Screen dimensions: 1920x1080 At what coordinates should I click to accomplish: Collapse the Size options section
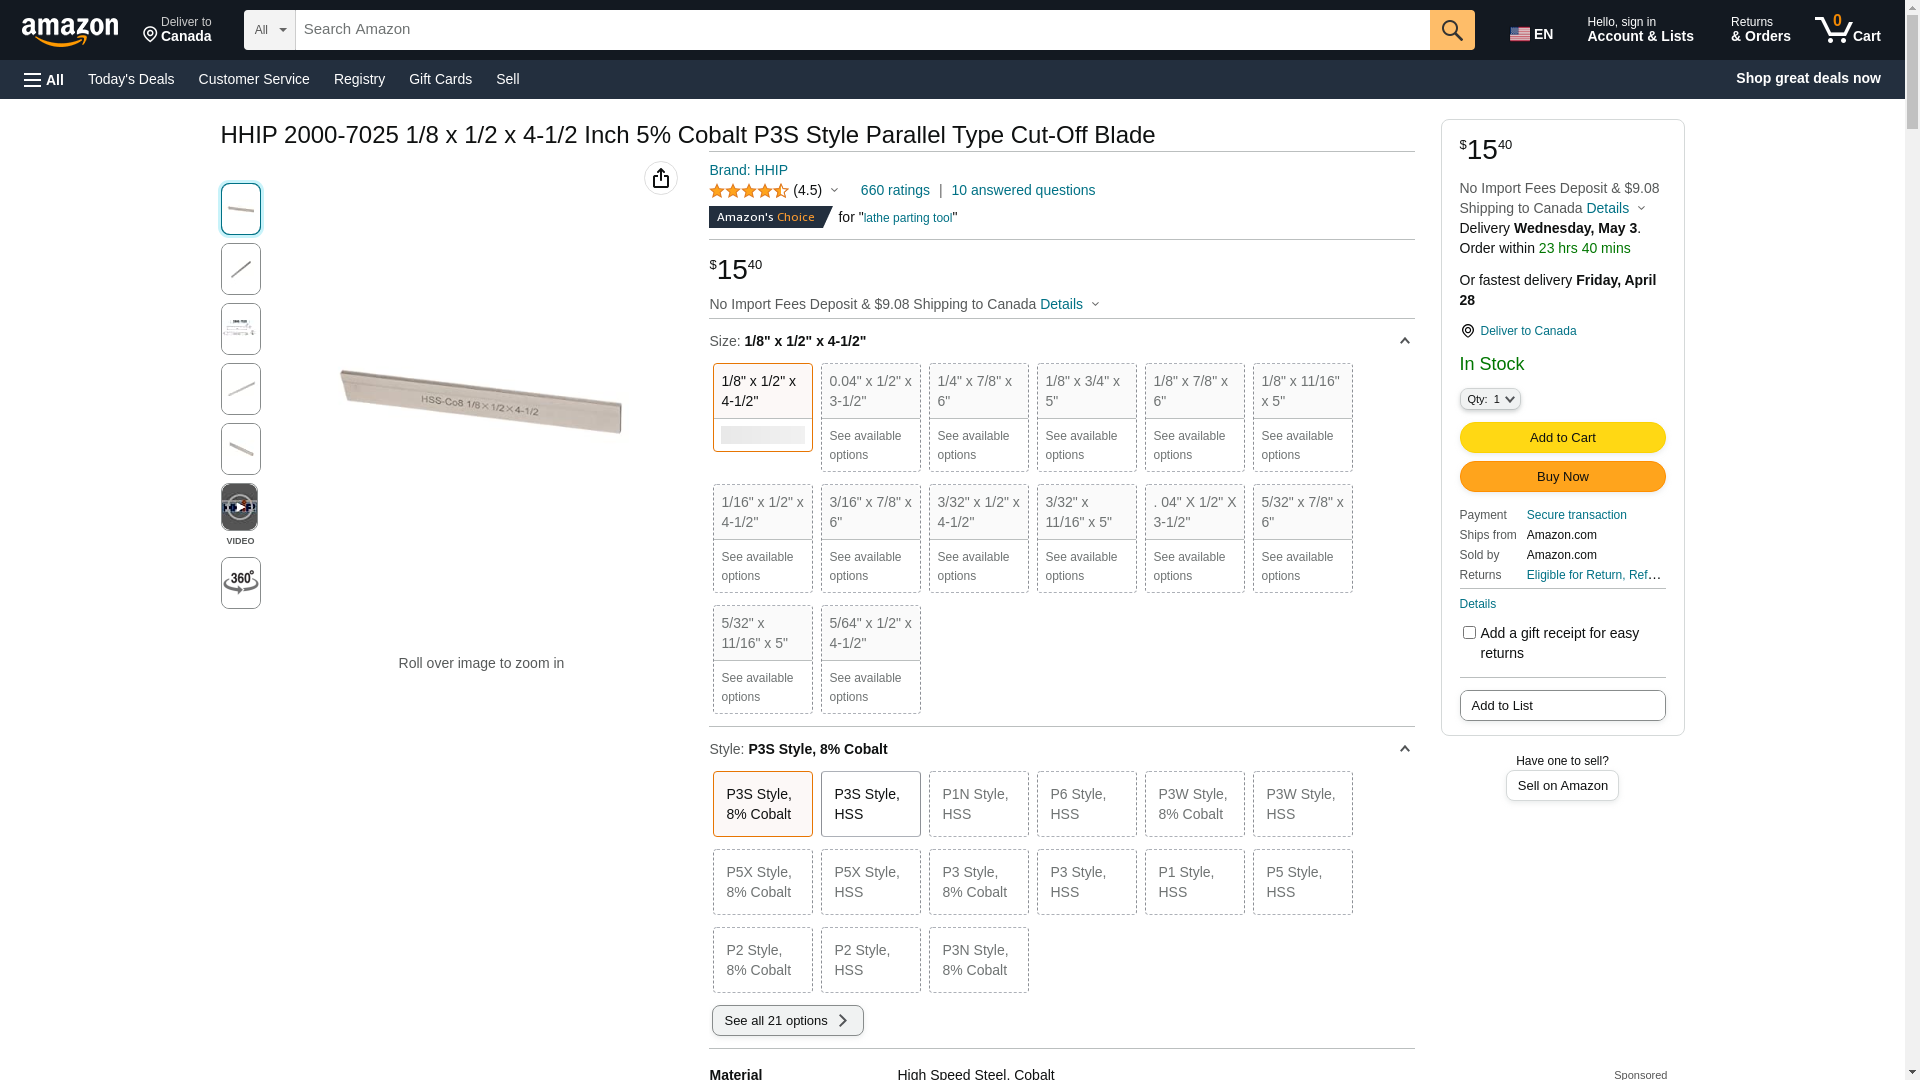1404,342
